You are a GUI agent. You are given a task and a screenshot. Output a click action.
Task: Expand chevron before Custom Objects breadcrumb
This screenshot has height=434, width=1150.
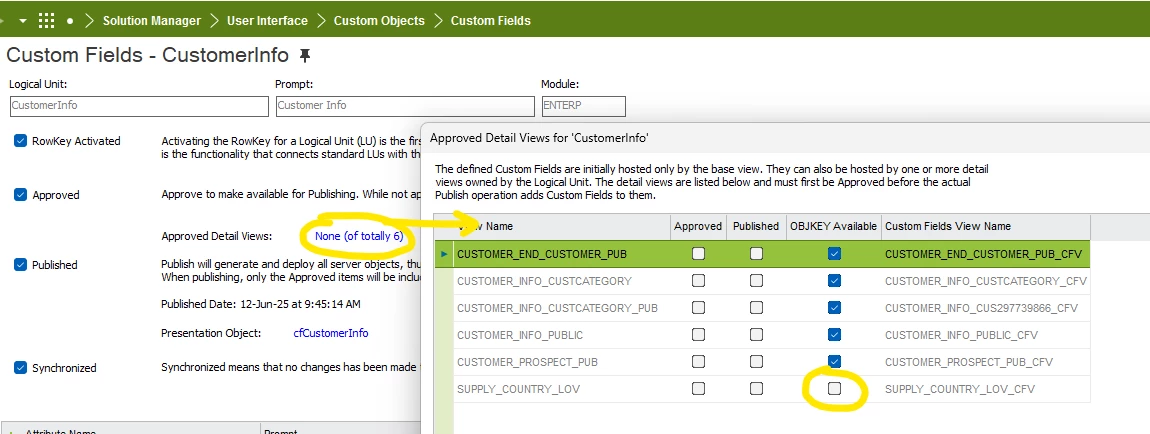pyautogui.click(x=321, y=21)
